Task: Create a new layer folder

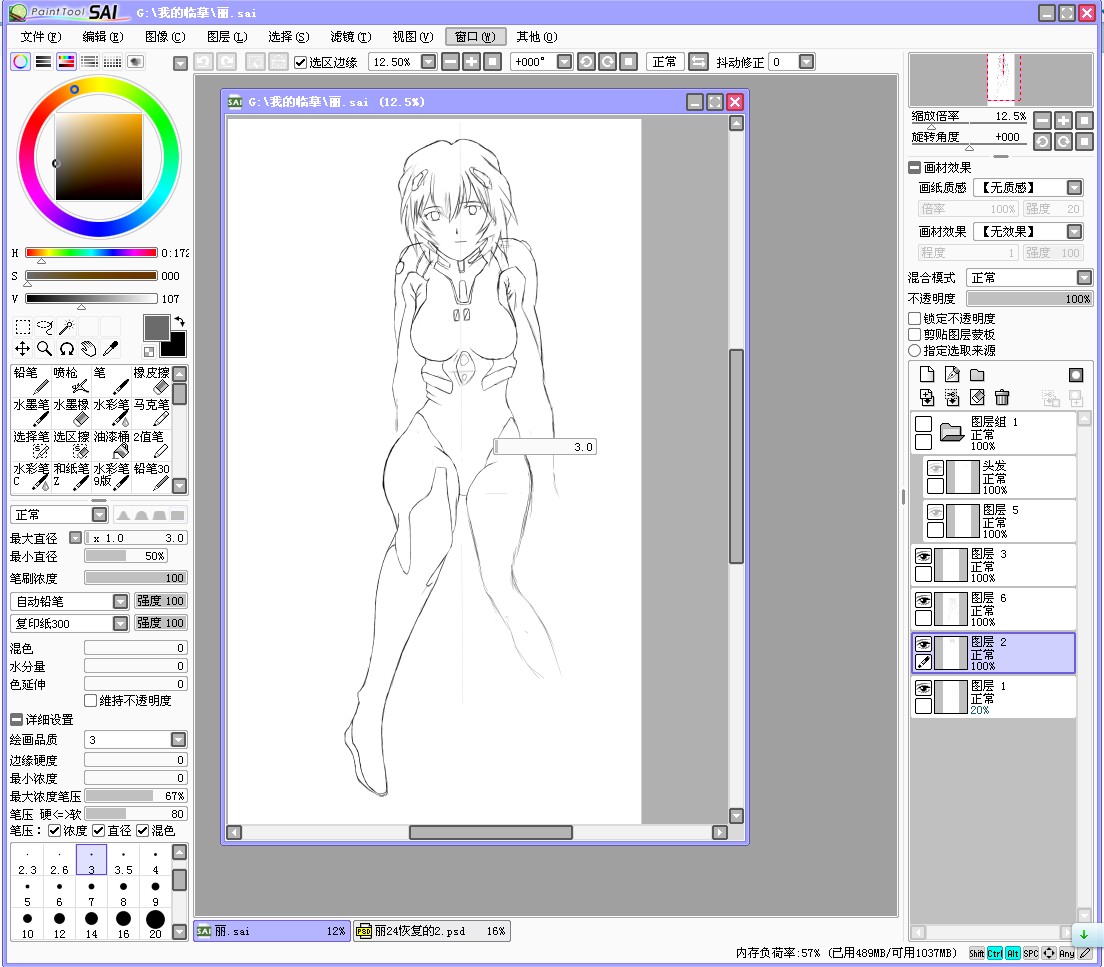Action: [977, 375]
